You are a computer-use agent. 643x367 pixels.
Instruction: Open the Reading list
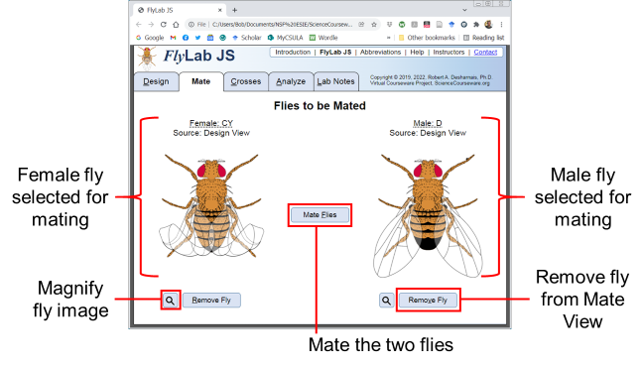pos(483,37)
